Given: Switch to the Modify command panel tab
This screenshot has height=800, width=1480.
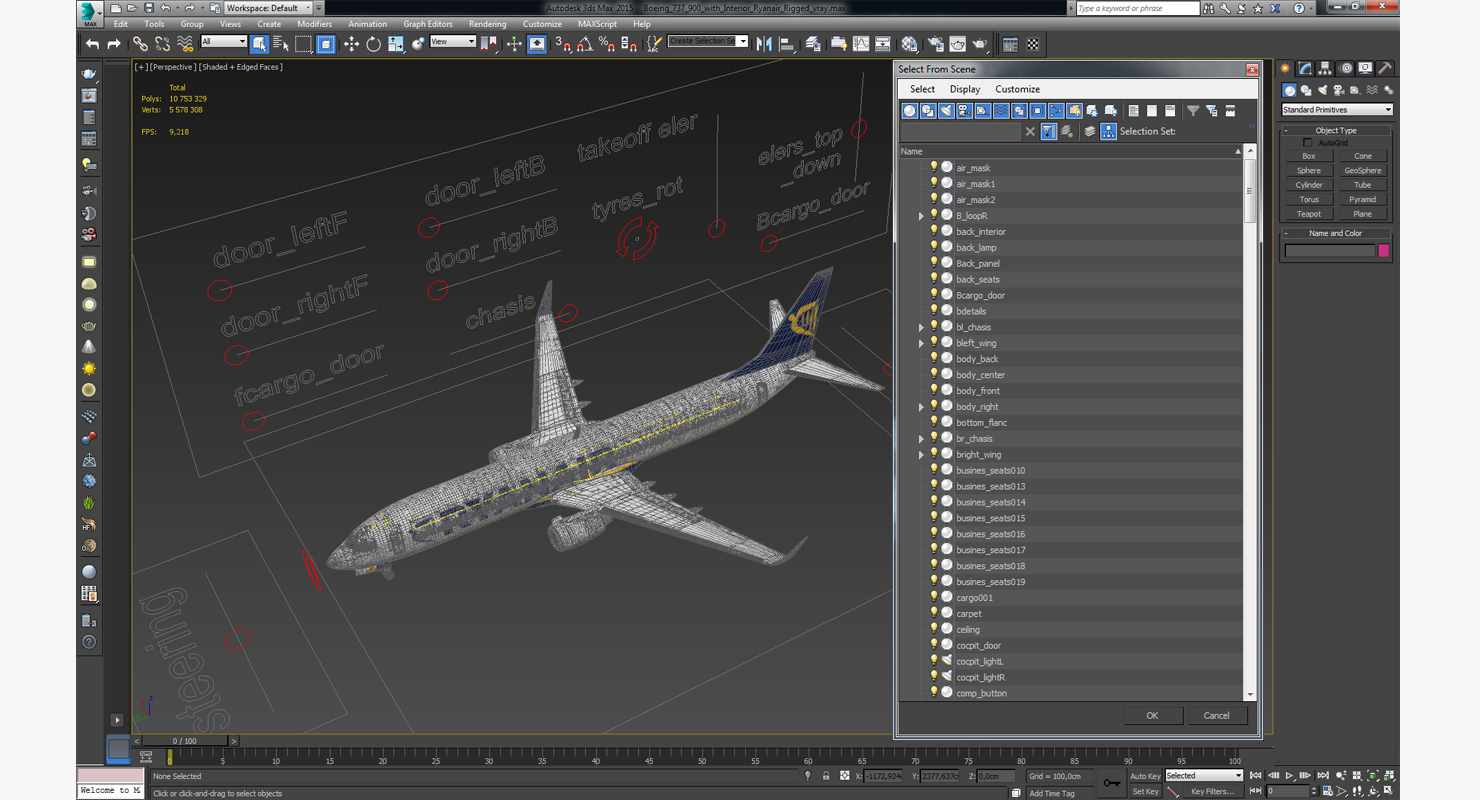Looking at the screenshot, I should click(1305, 69).
